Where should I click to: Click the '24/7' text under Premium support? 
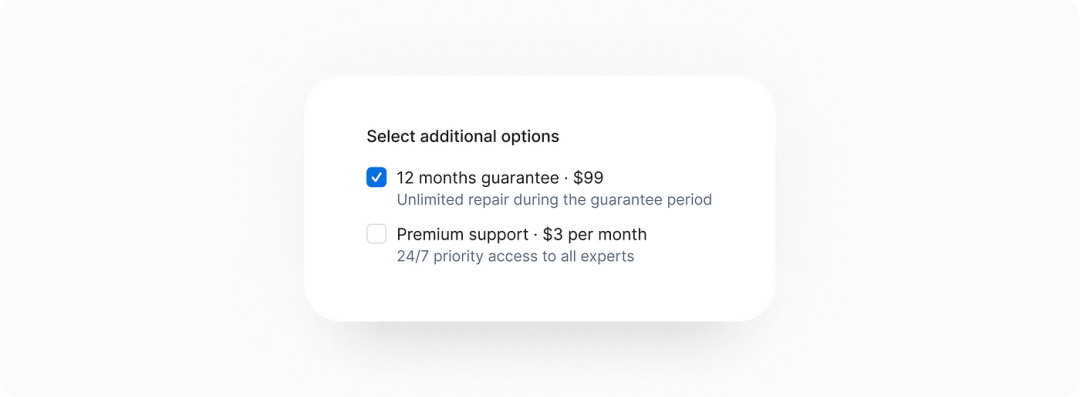[x=411, y=256]
